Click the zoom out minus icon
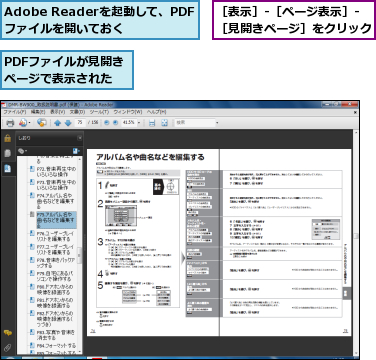The height and width of the screenshot is (360, 376). 107,123
